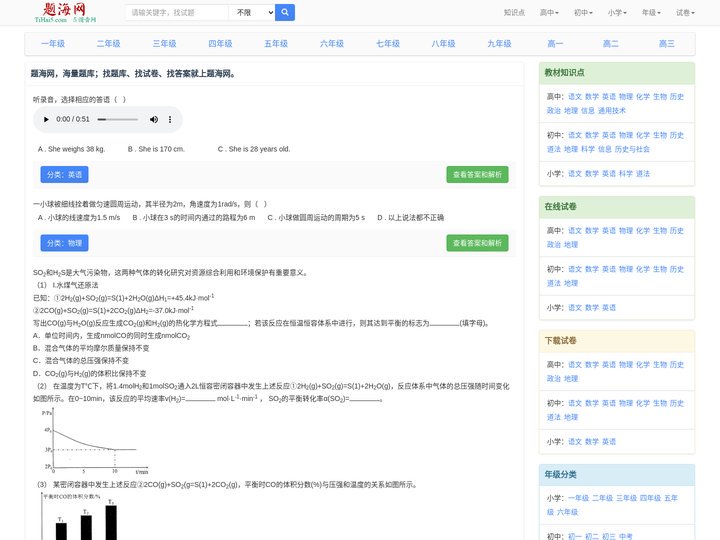Open audio player more options menu

(170, 119)
